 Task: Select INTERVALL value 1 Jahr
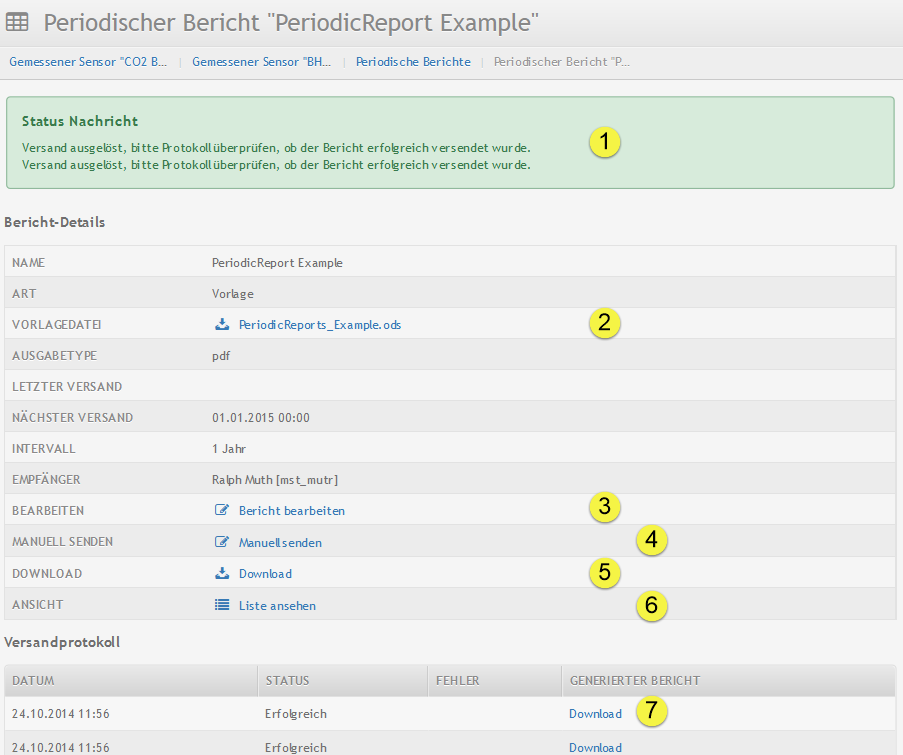pyautogui.click(x=229, y=449)
